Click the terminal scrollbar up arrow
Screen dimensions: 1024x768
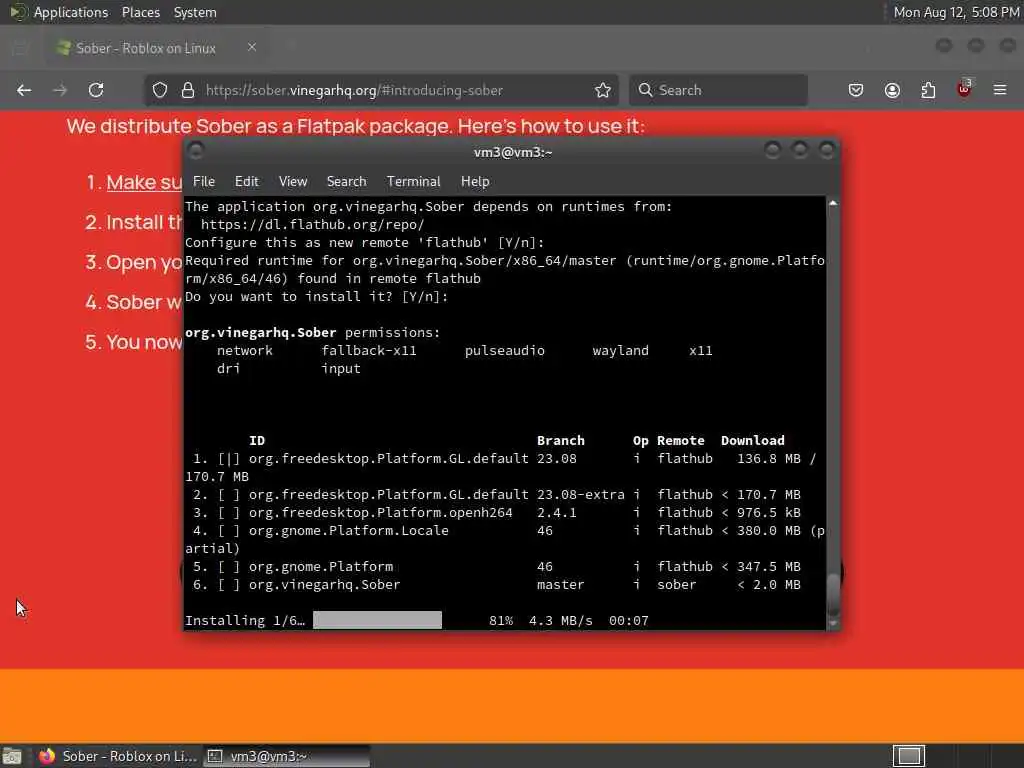tap(833, 204)
